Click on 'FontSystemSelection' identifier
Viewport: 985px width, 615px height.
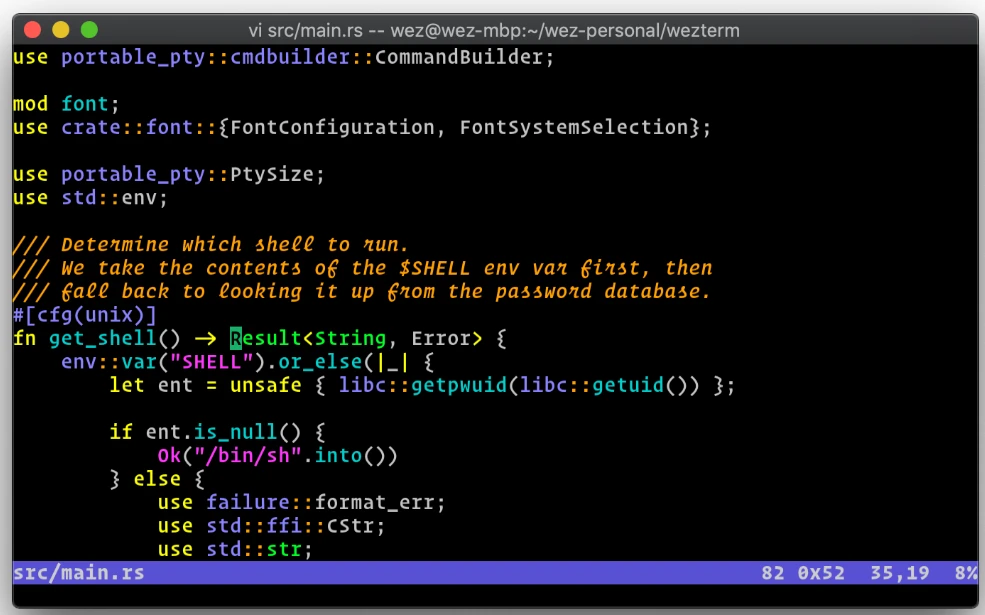(574, 128)
